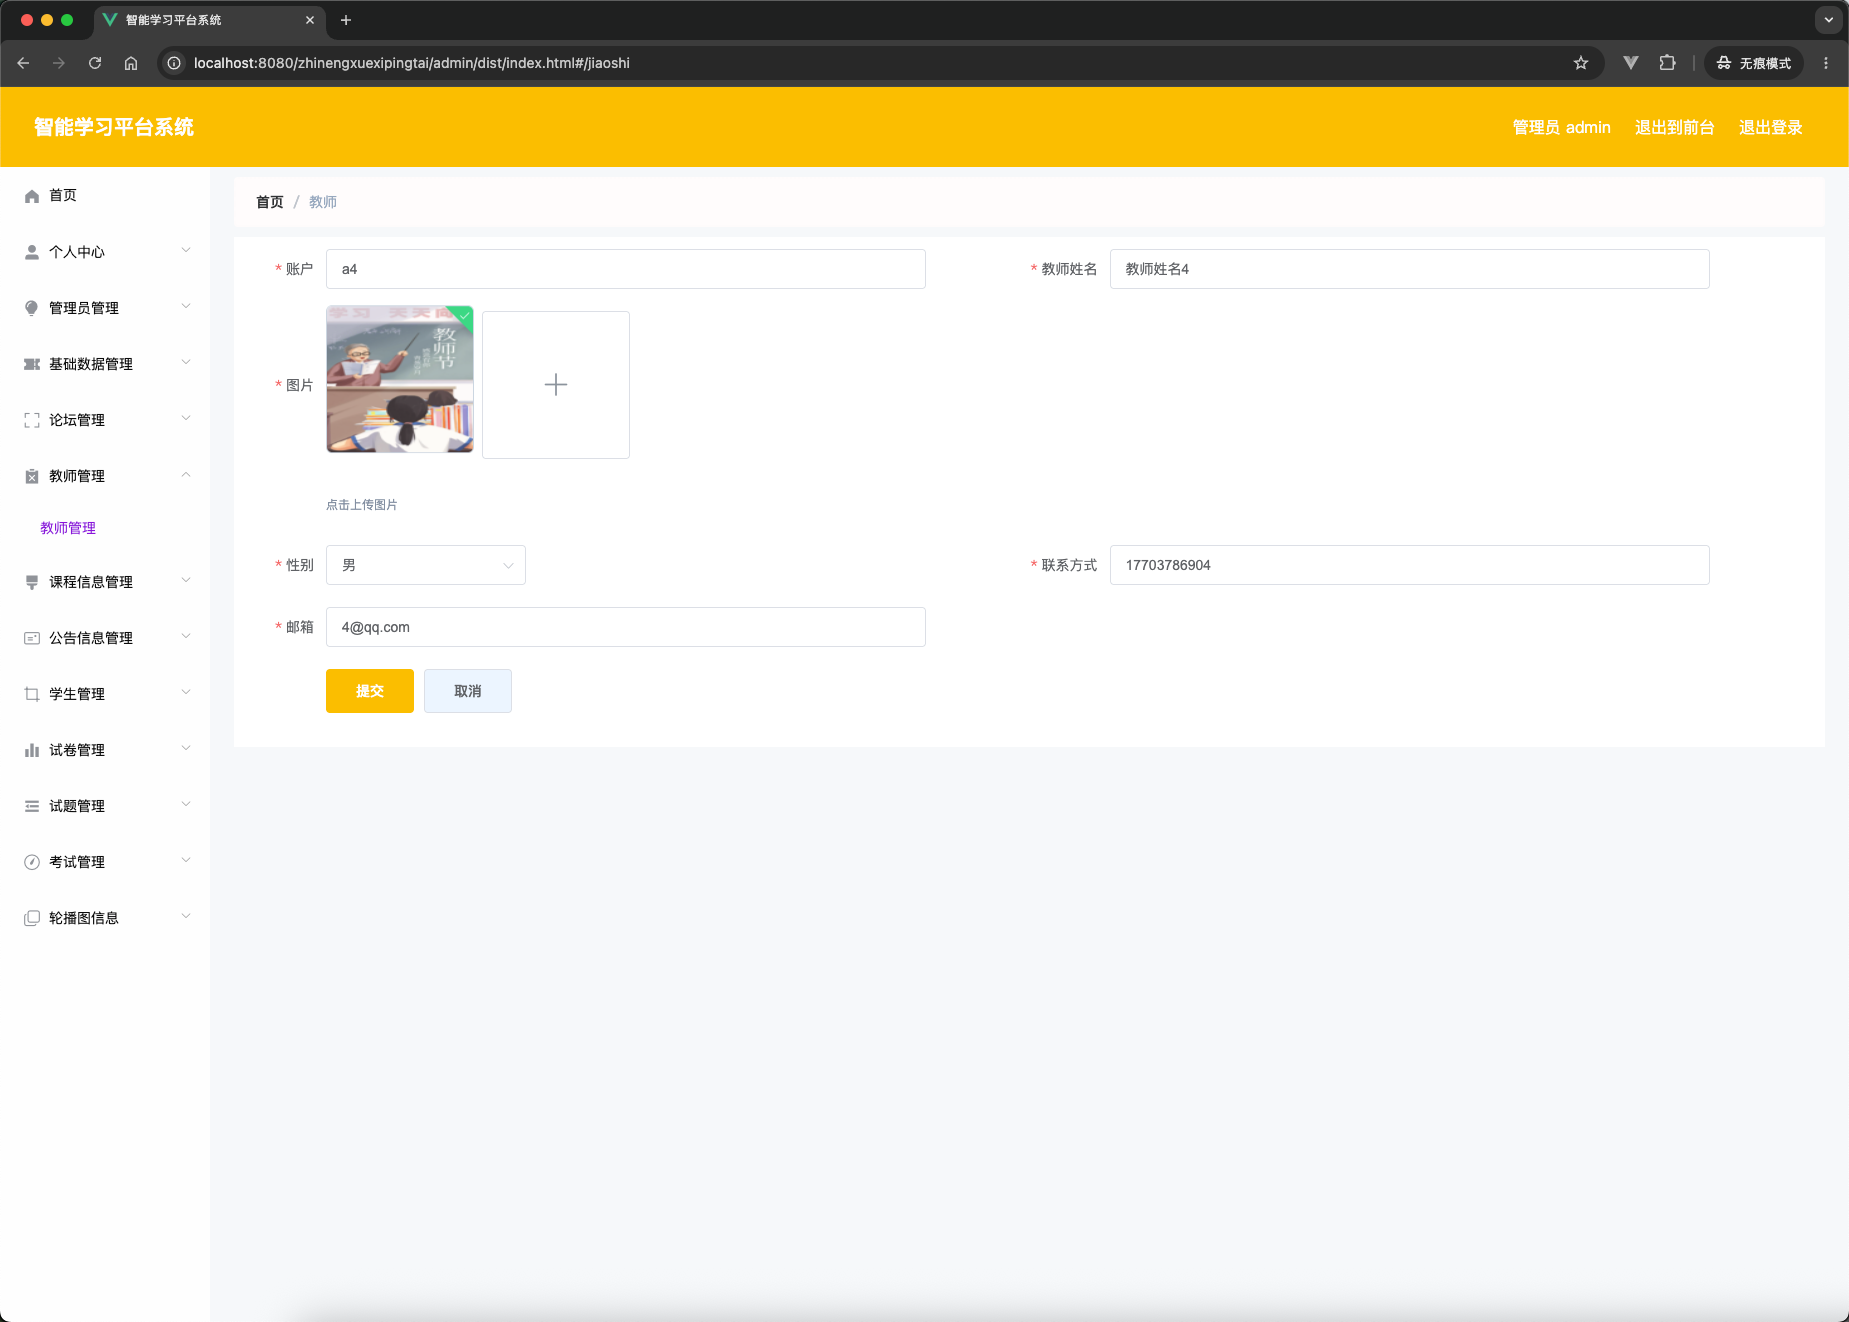The width and height of the screenshot is (1849, 1322).
Task: Expand the 轮播图信息 menu chevron
Action: click(x=186, y=917)
